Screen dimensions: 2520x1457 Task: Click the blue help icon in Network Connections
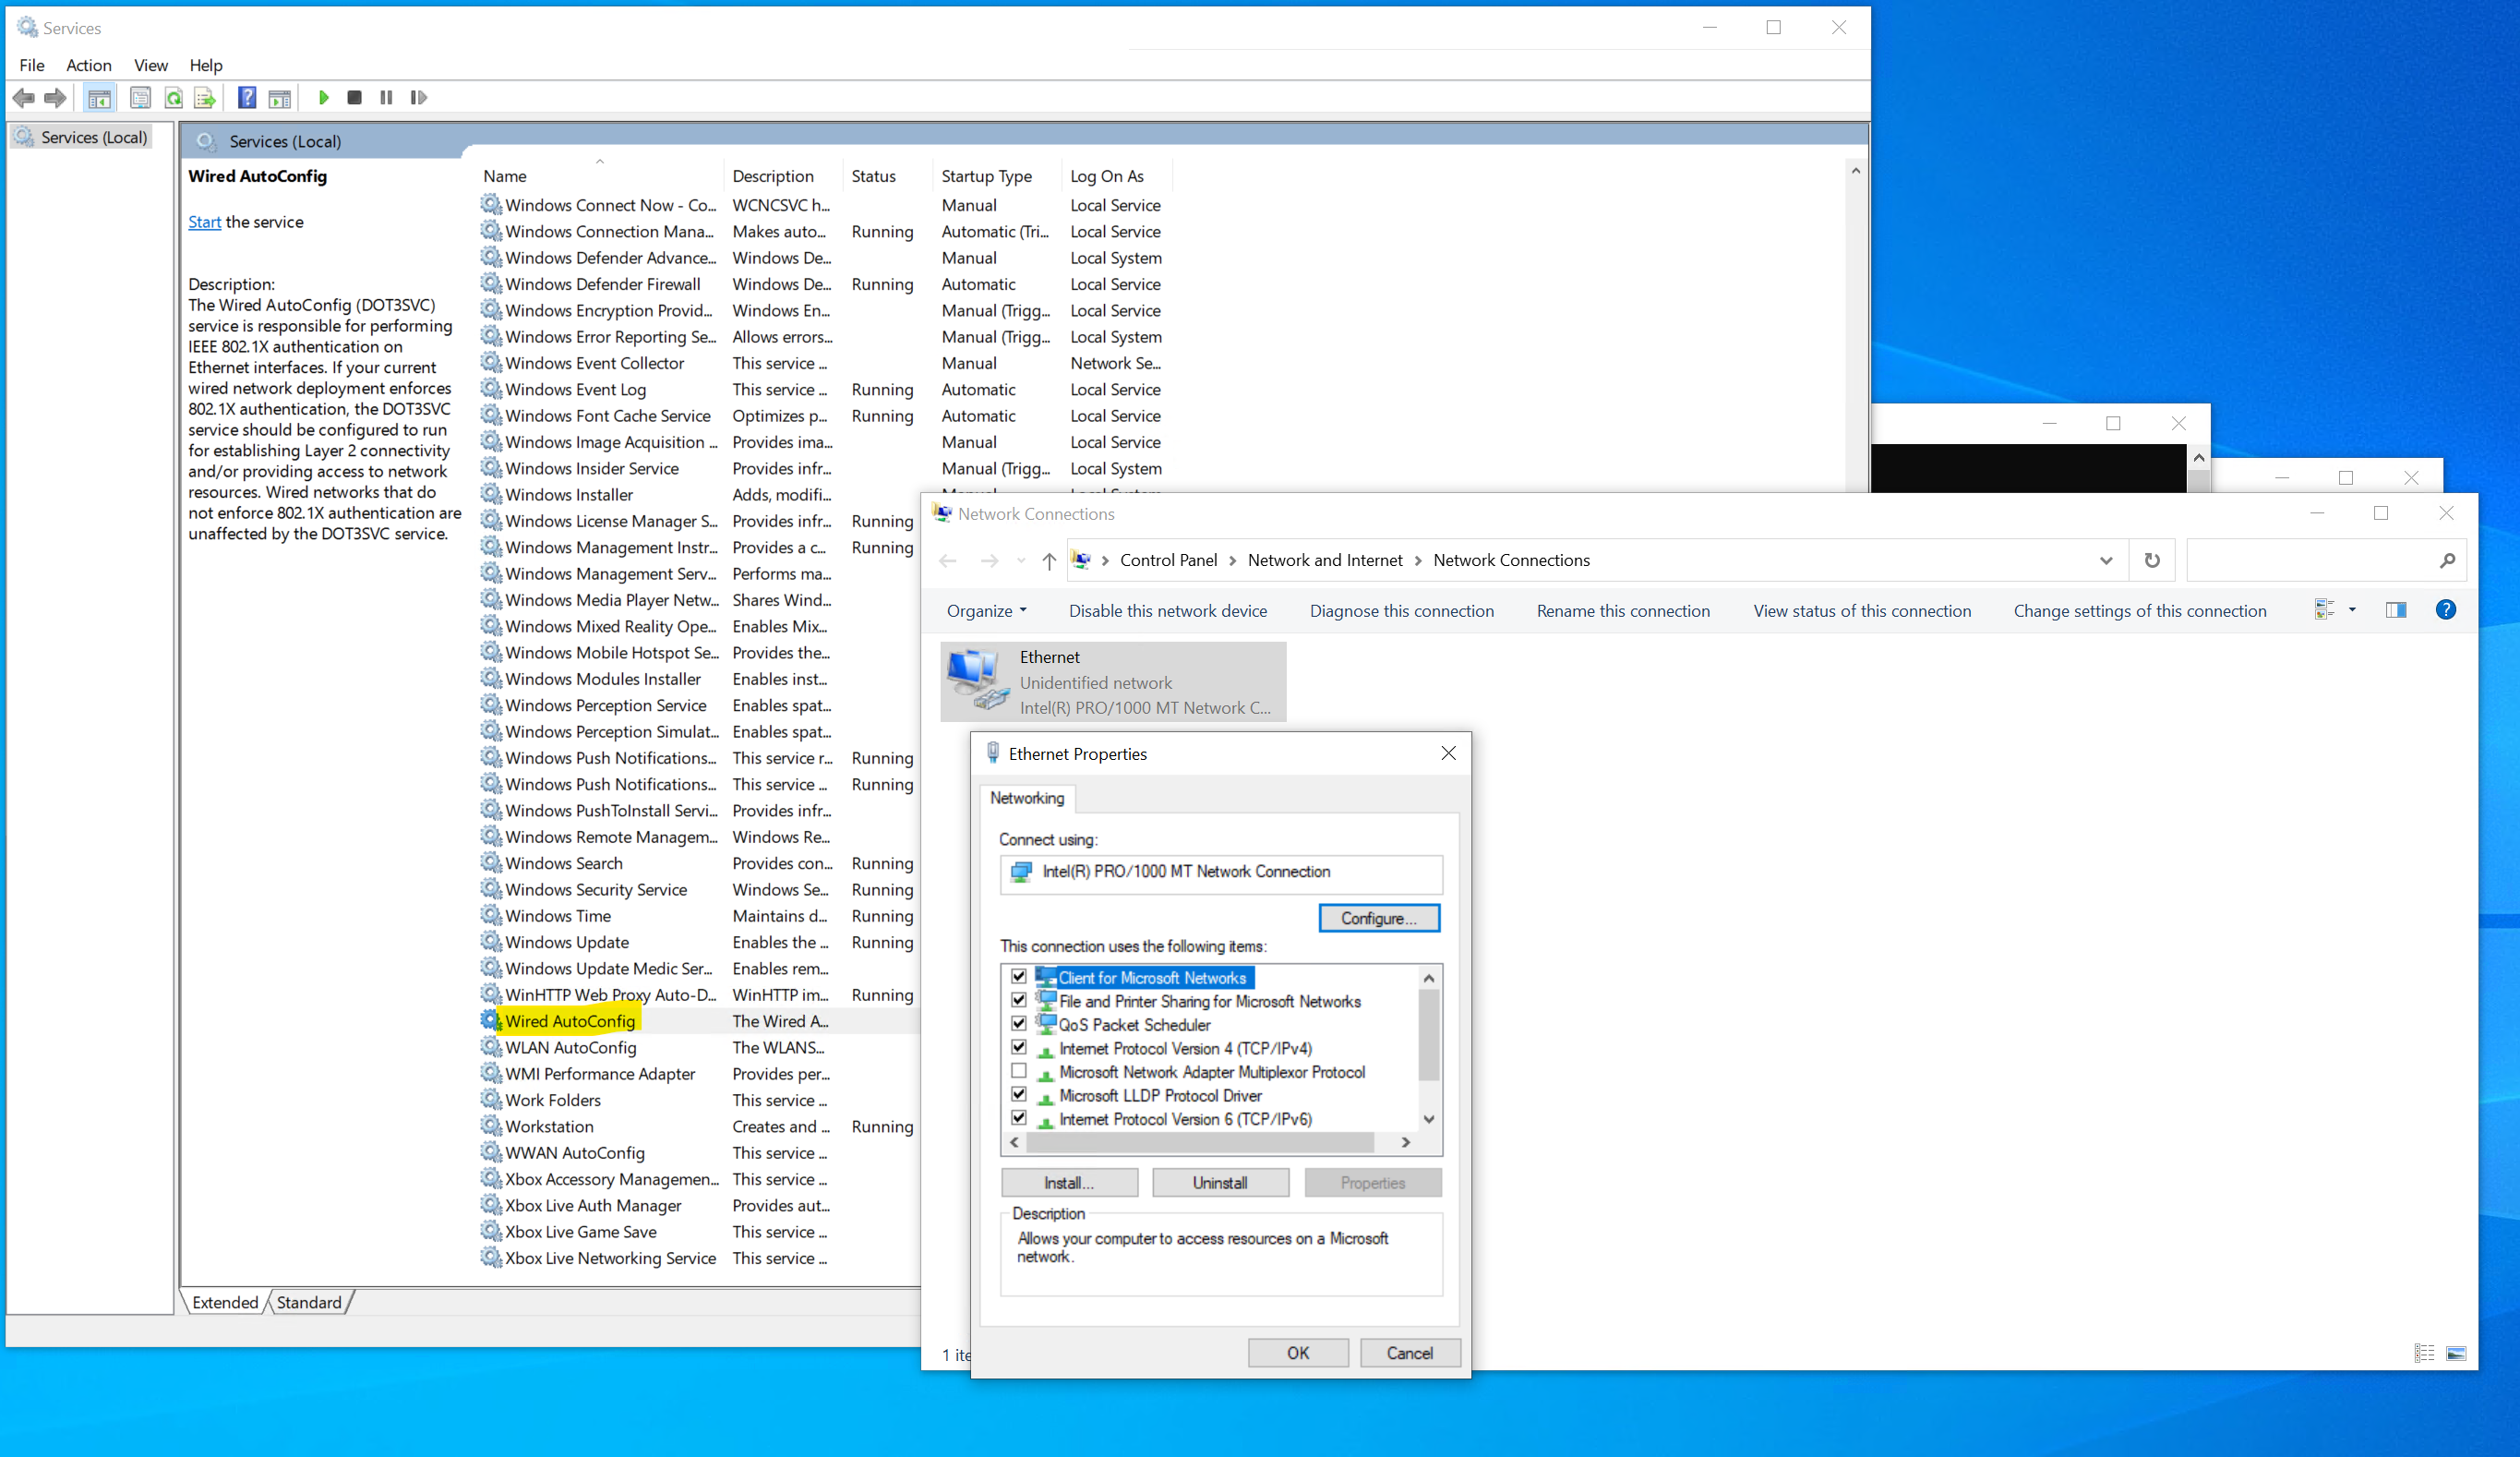(2447, 609)
